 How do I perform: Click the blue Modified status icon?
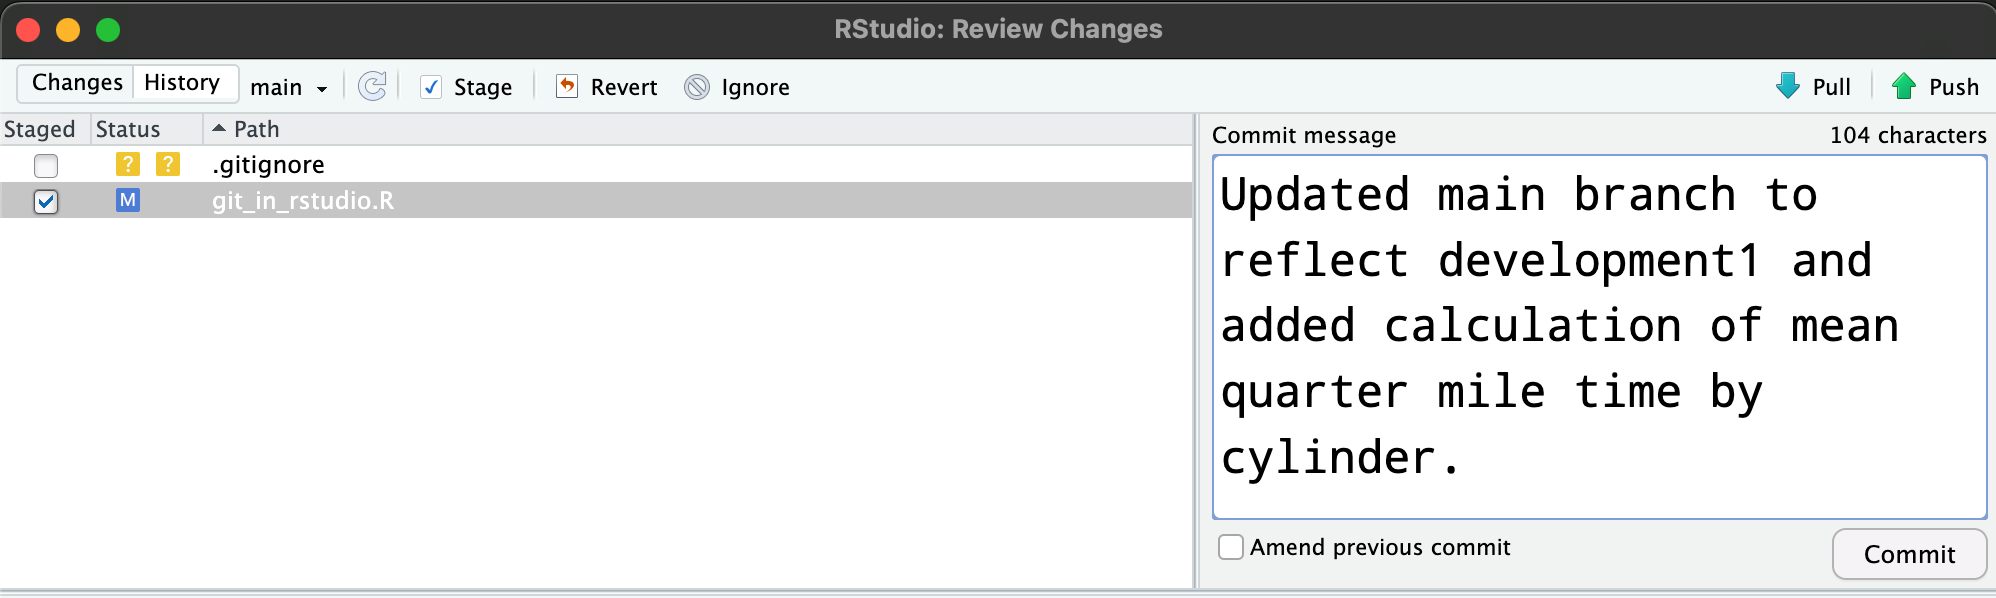(x=128, y=200)
